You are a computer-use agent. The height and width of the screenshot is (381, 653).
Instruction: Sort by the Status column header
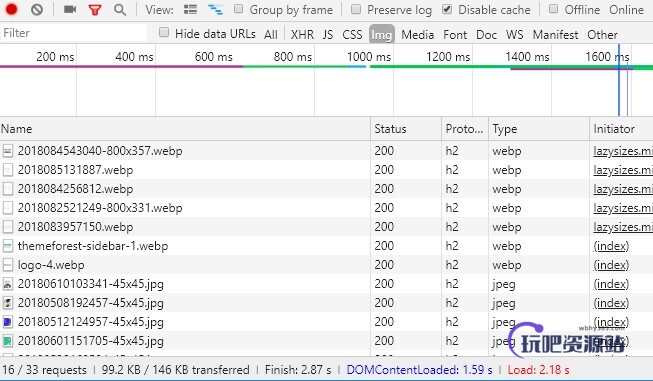click(x=406, y=129)
